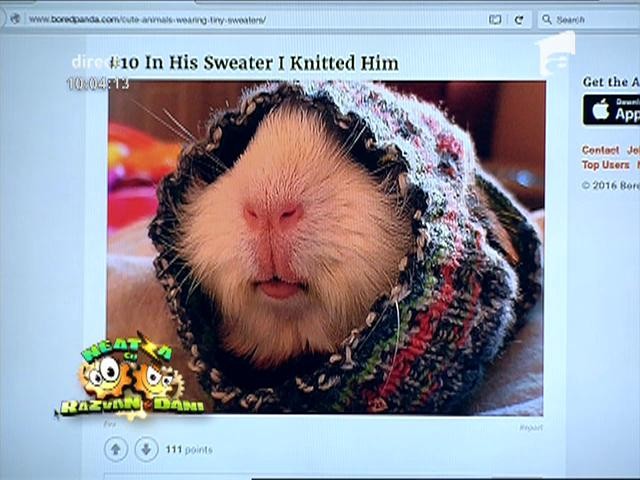Upvote the sweater post with up arrow

pyautogui.click(x=116, y=449)
